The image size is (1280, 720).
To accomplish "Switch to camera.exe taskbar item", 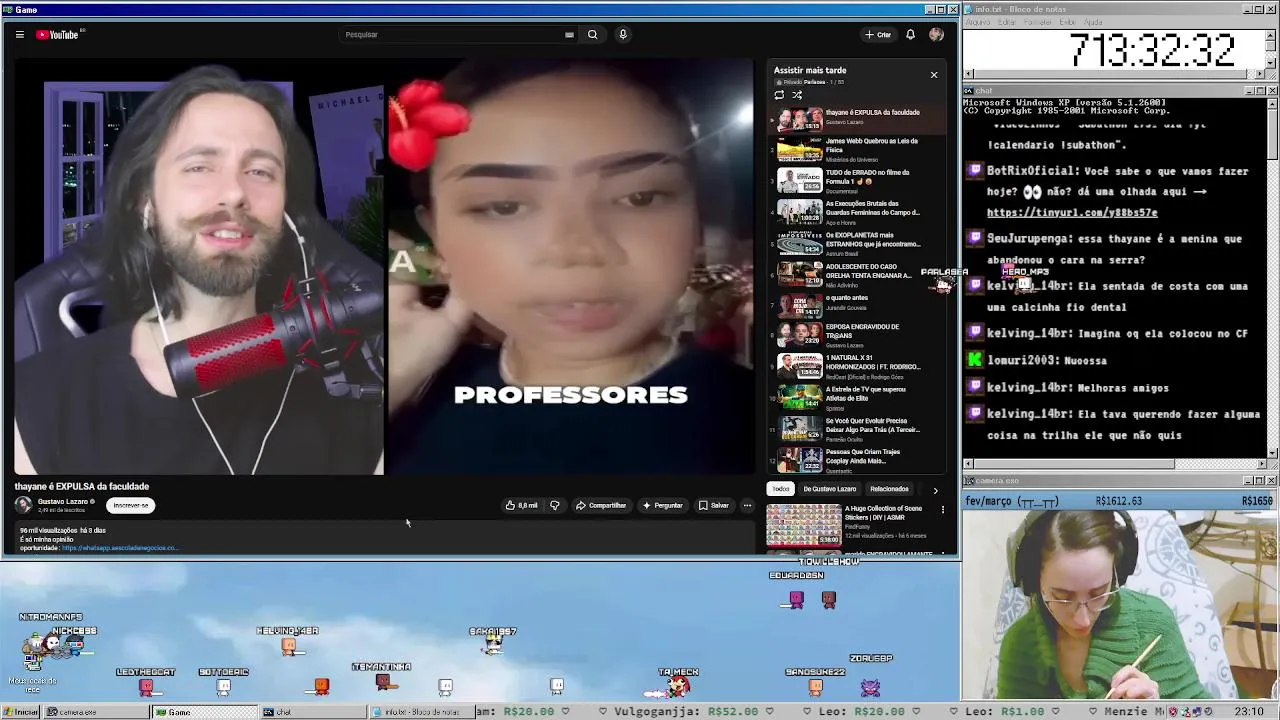I will 96,712.
